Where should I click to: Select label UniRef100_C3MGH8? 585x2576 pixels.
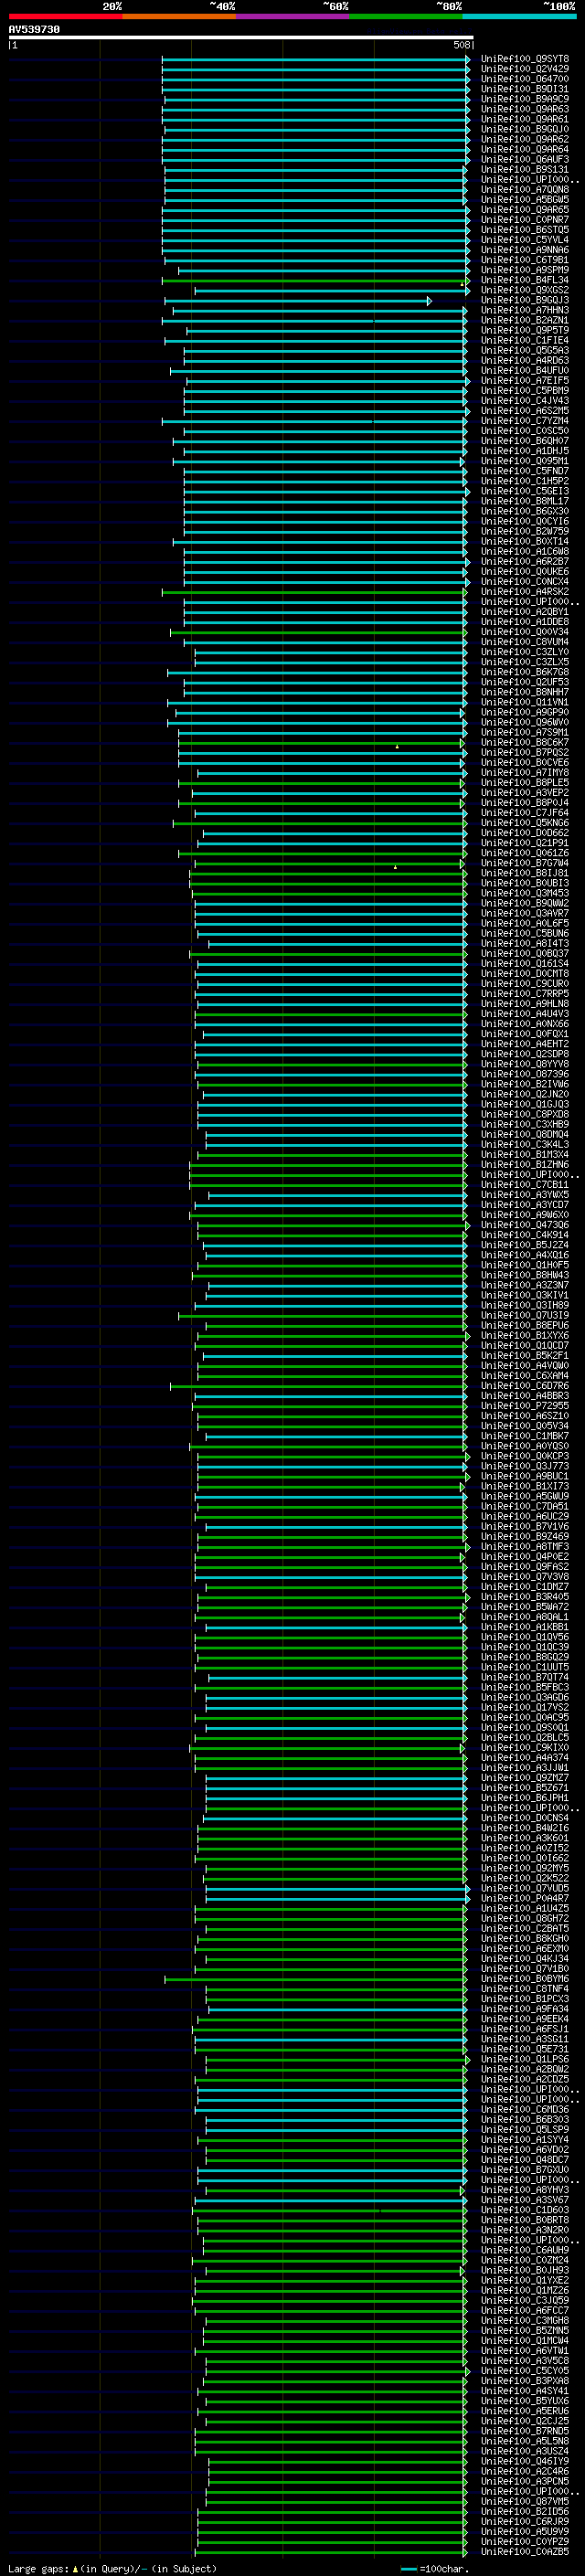[x=525, y=2321]
